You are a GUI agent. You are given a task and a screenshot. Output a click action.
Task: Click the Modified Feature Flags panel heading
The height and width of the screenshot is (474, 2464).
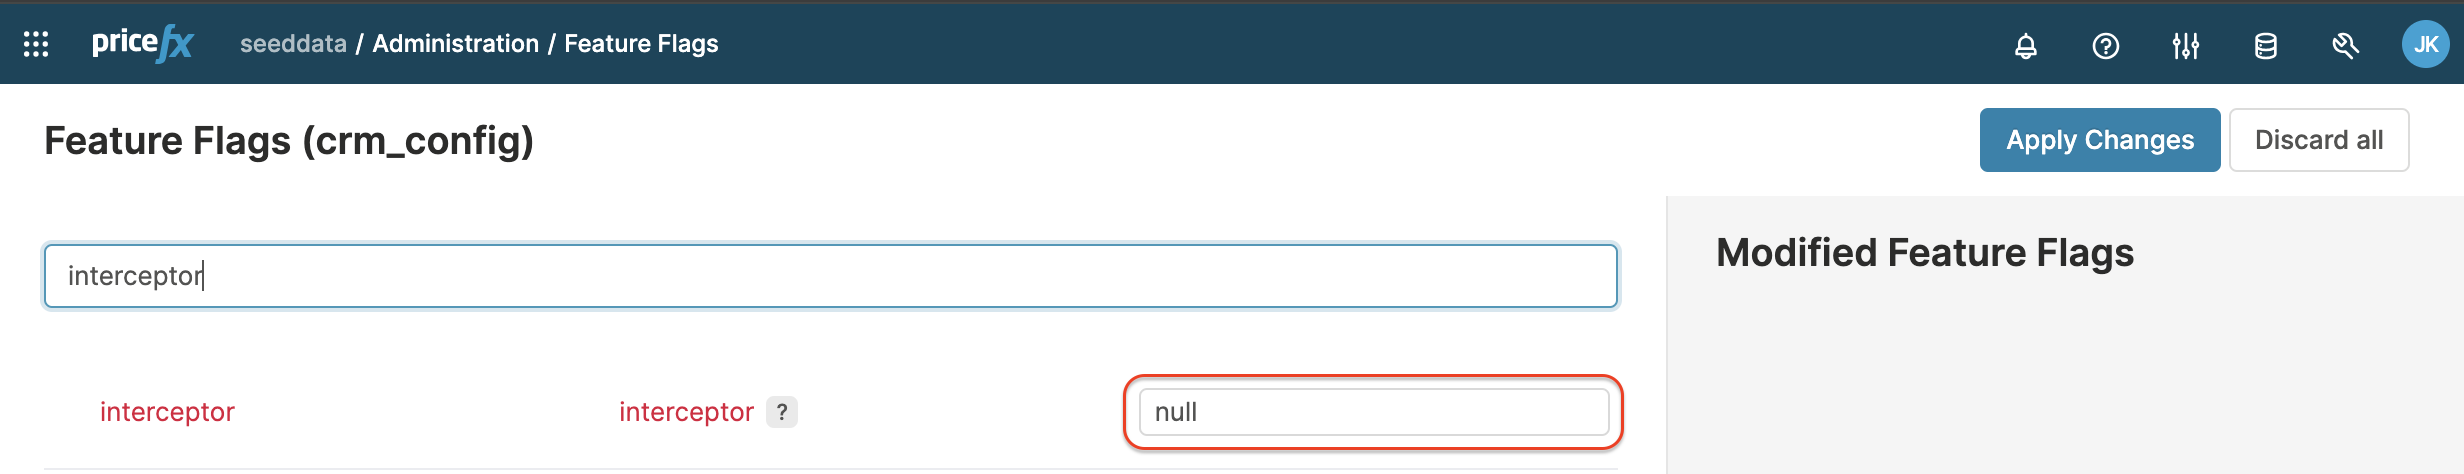tap(1924, 253)
